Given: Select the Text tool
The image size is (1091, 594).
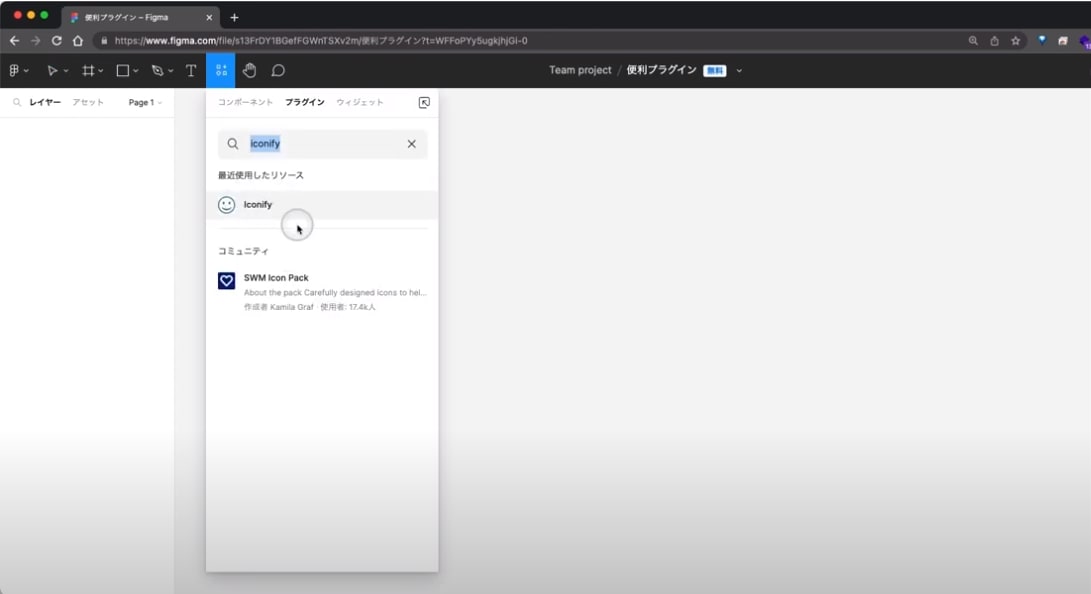Looking at the screenshot, I should (x=191, y=70).
